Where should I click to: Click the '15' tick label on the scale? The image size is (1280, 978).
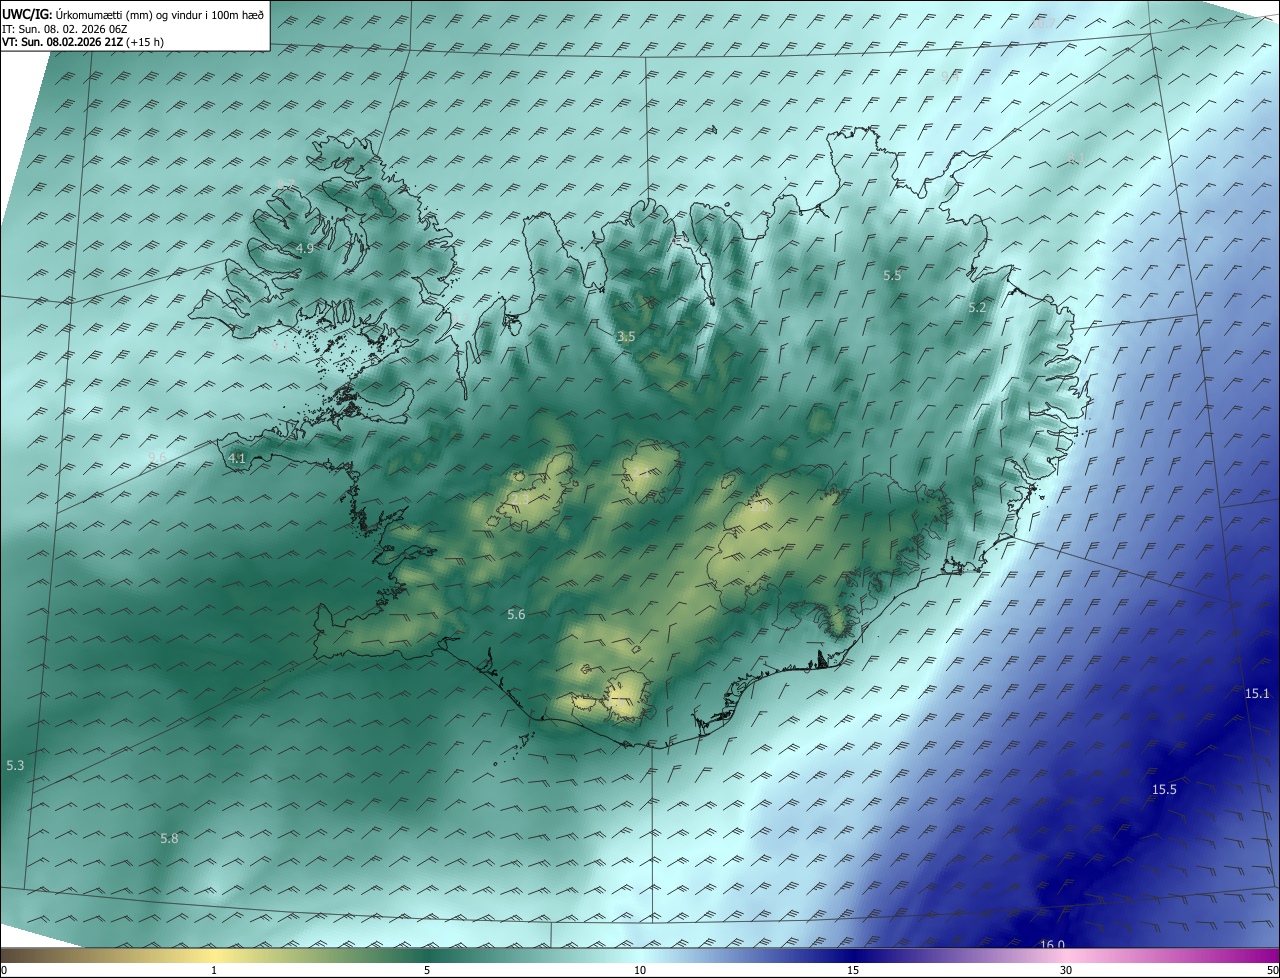point(853,970)
